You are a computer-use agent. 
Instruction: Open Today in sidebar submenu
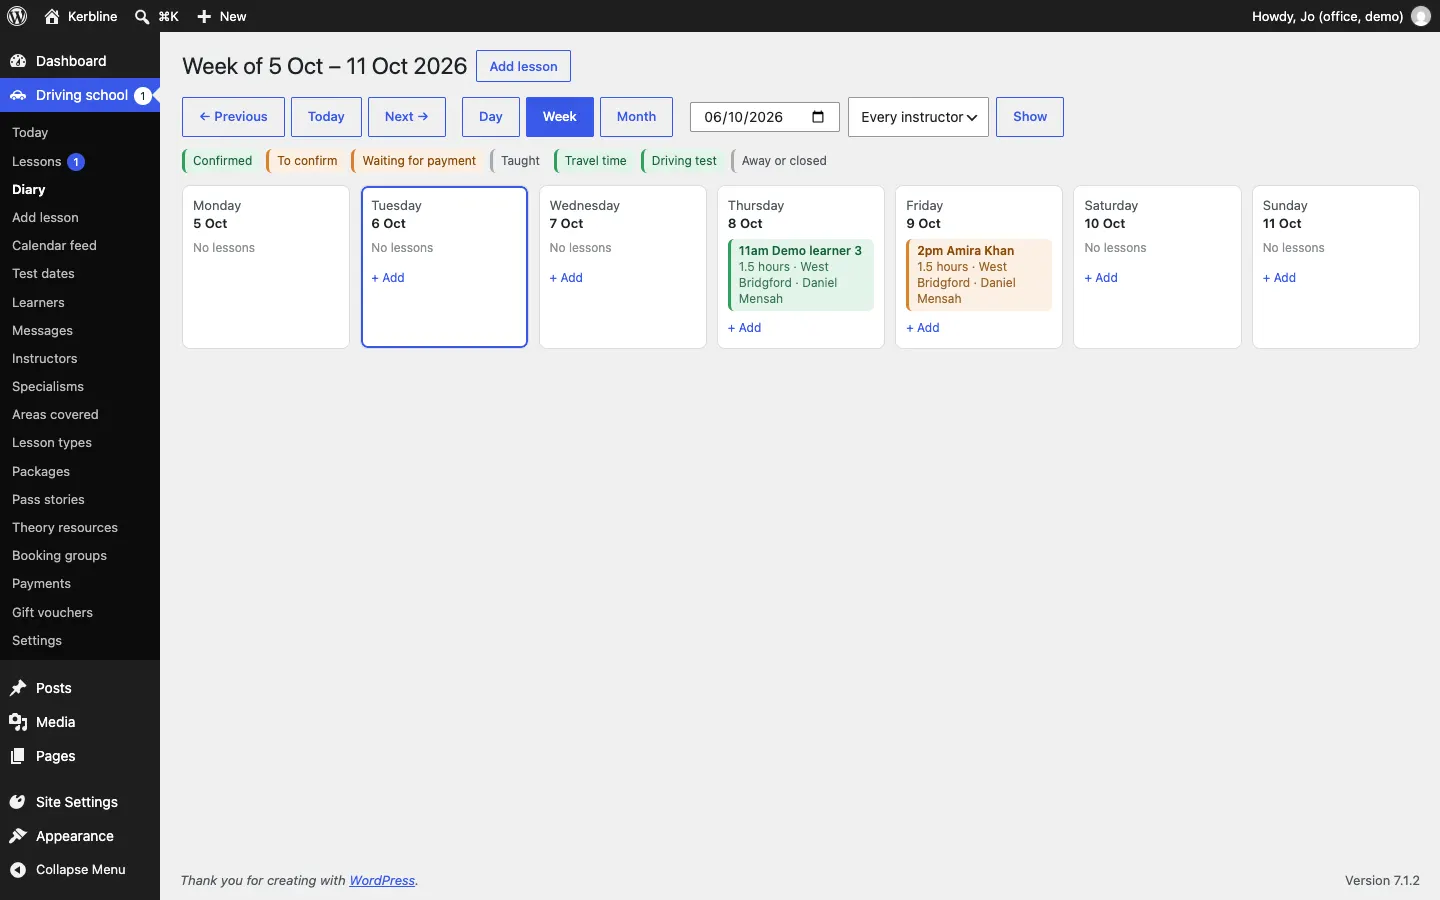30,132
